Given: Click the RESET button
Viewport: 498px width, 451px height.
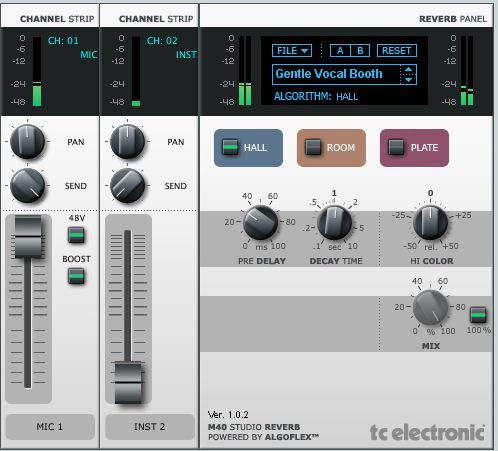Looking at the screenshot, I should pos(397,51).
